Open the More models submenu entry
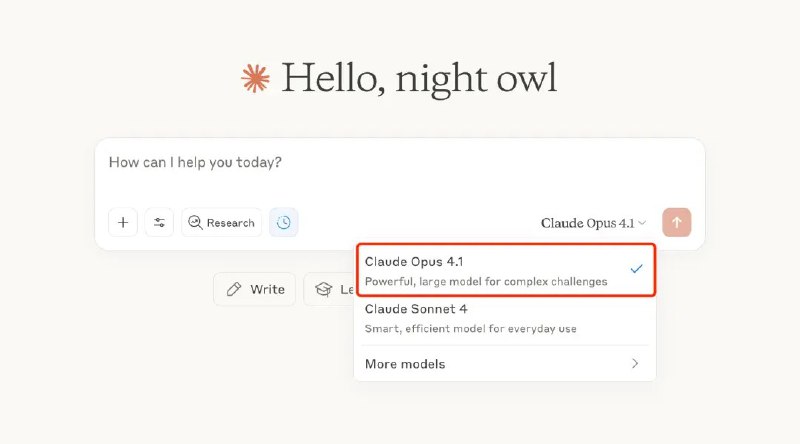Viewport: 800px width, 444px height. [x=405, y=364]
